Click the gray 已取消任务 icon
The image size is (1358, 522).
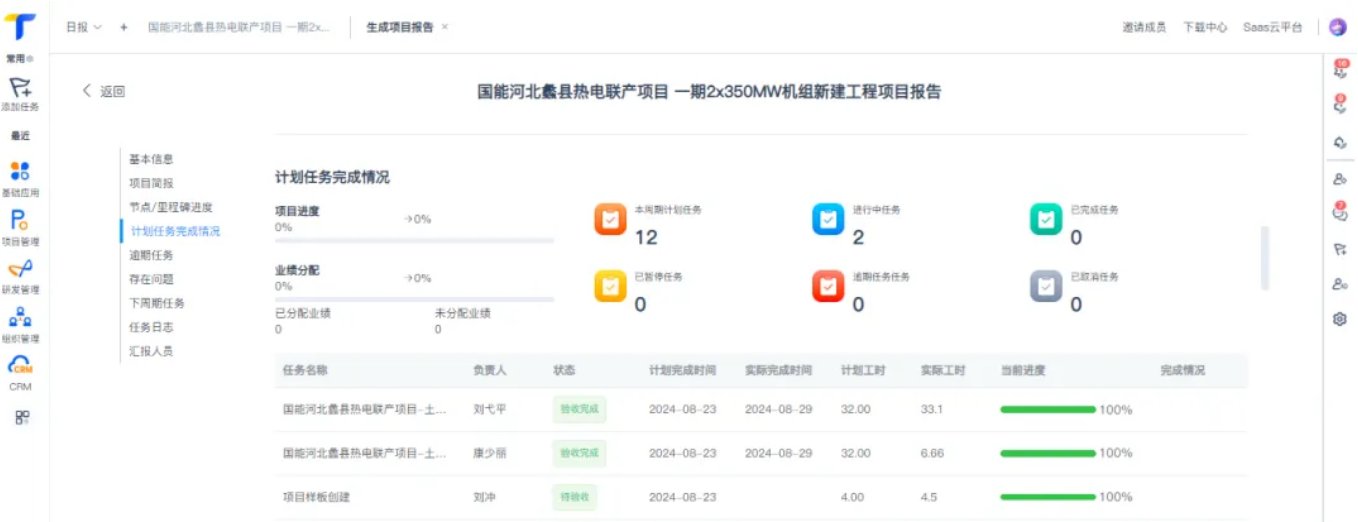1046,286
